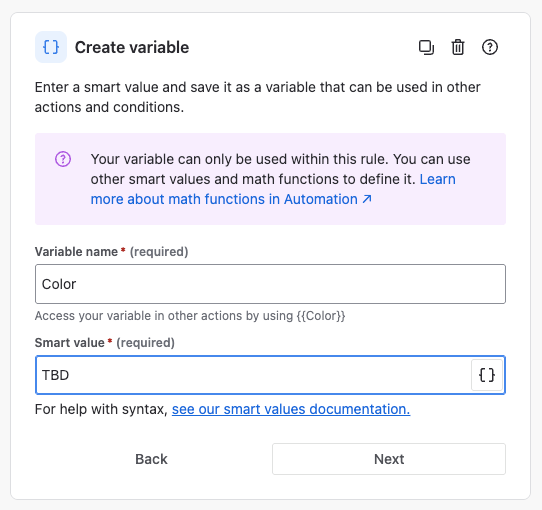
Task: Click the purple question mark info icon
Action: tap(63, 159)
